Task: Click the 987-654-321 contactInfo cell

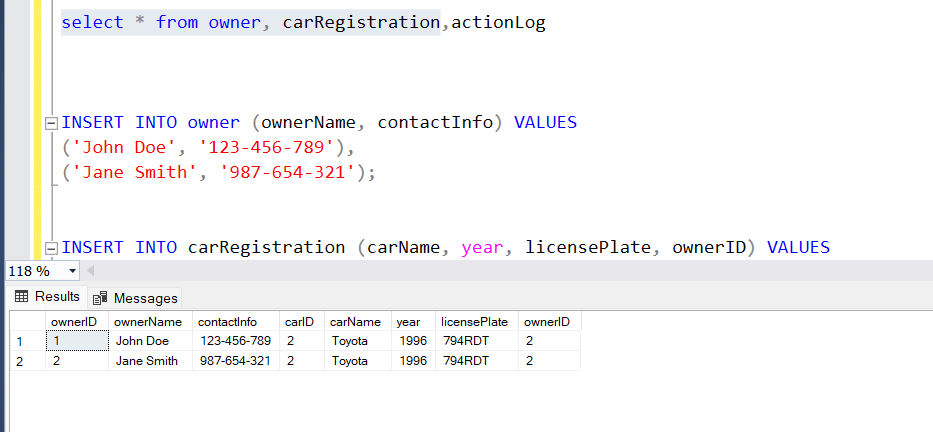Action: coord(236,361)
